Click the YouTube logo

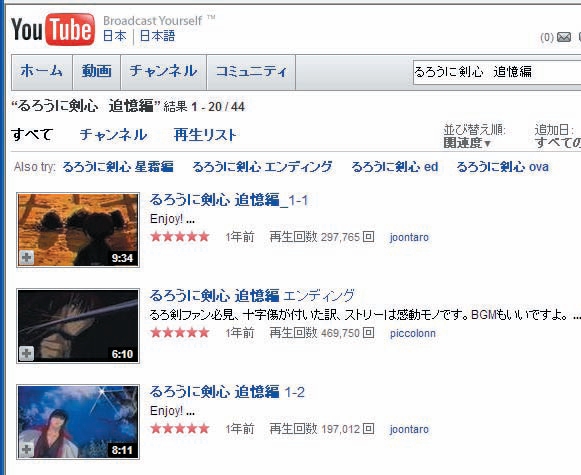[x=53, y=30]
